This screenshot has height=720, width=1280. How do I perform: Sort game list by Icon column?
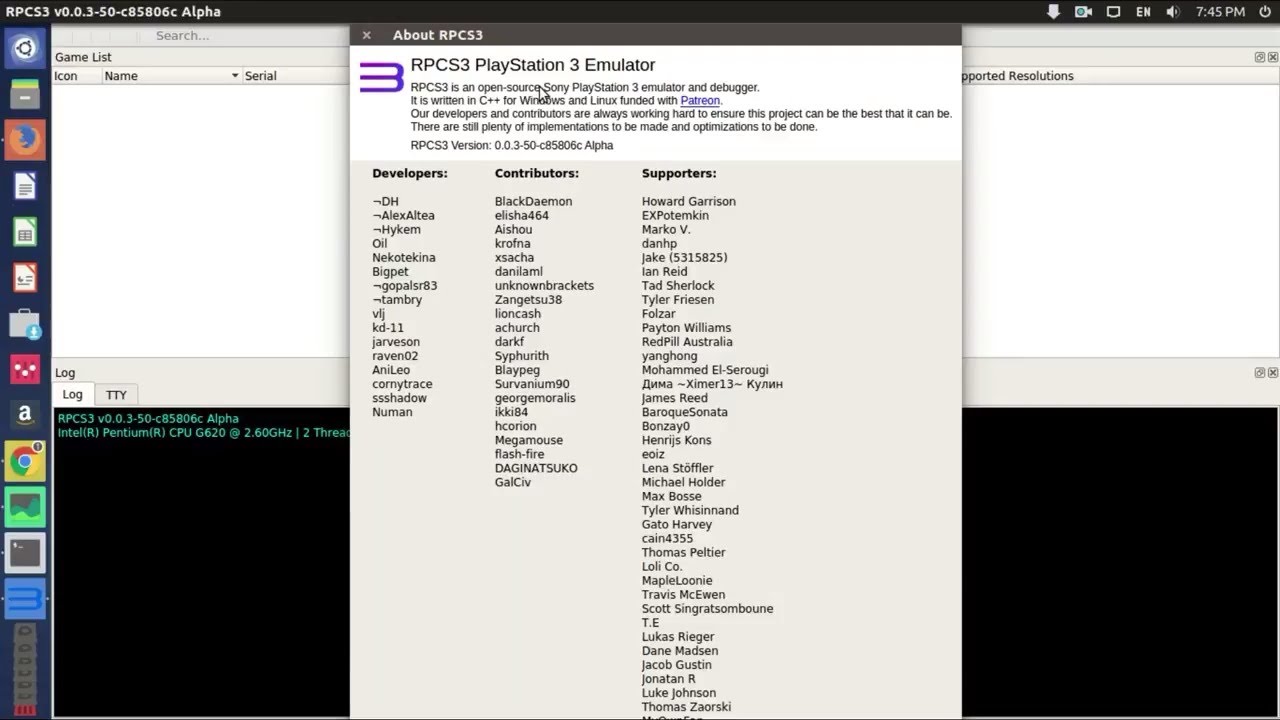(76, 76)
